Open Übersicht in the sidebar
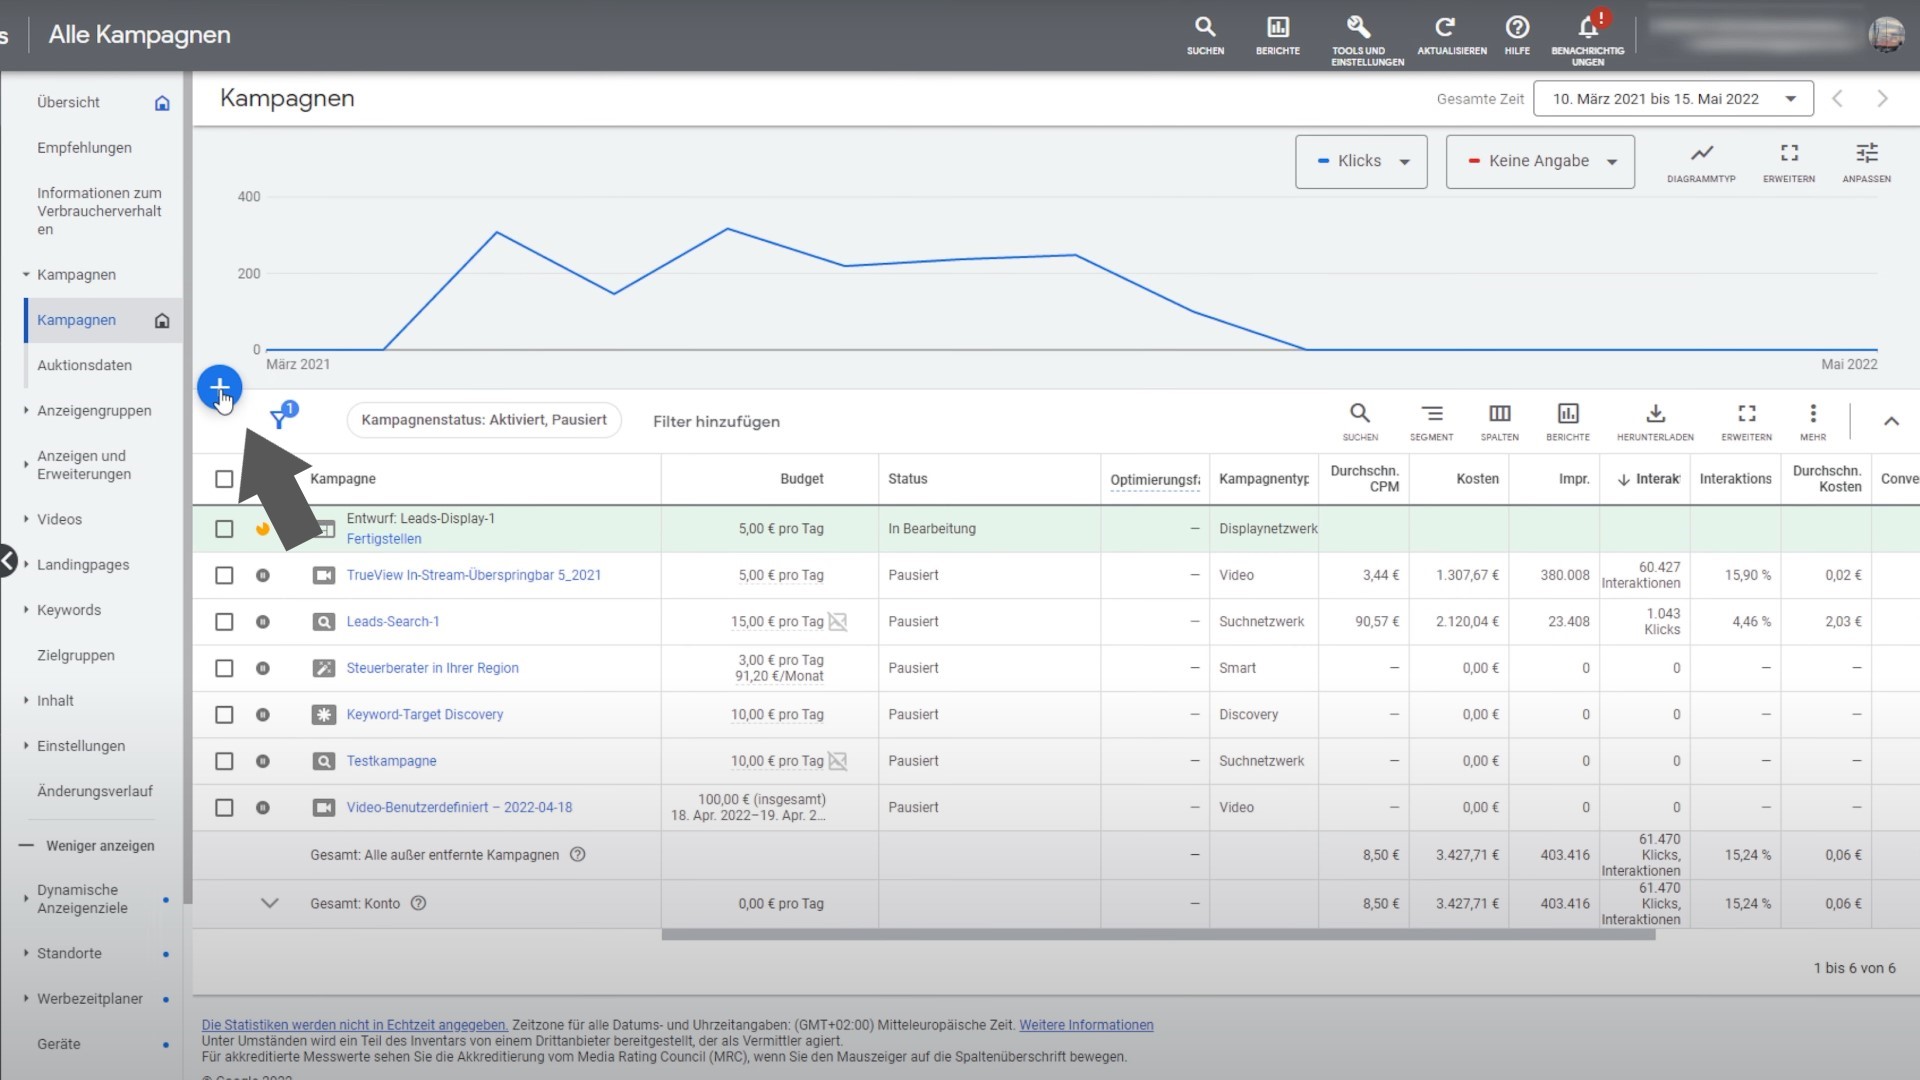 tap(68, 102)
